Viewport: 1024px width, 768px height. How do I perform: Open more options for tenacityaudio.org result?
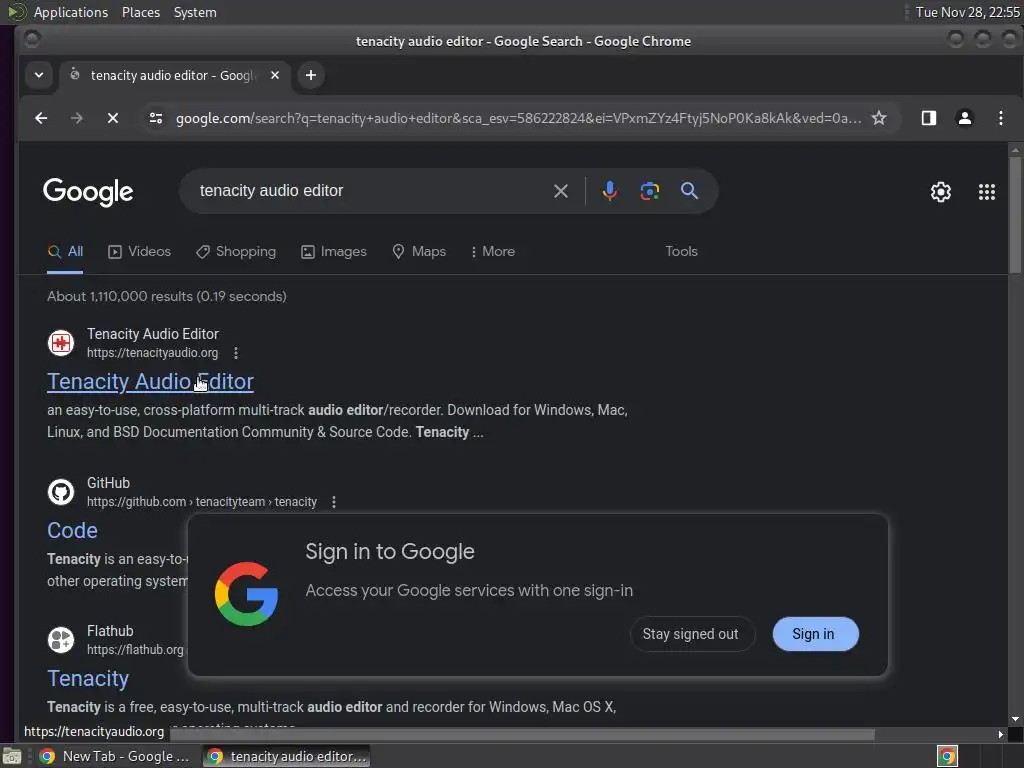pyautogui.click(x=236, y=353)
